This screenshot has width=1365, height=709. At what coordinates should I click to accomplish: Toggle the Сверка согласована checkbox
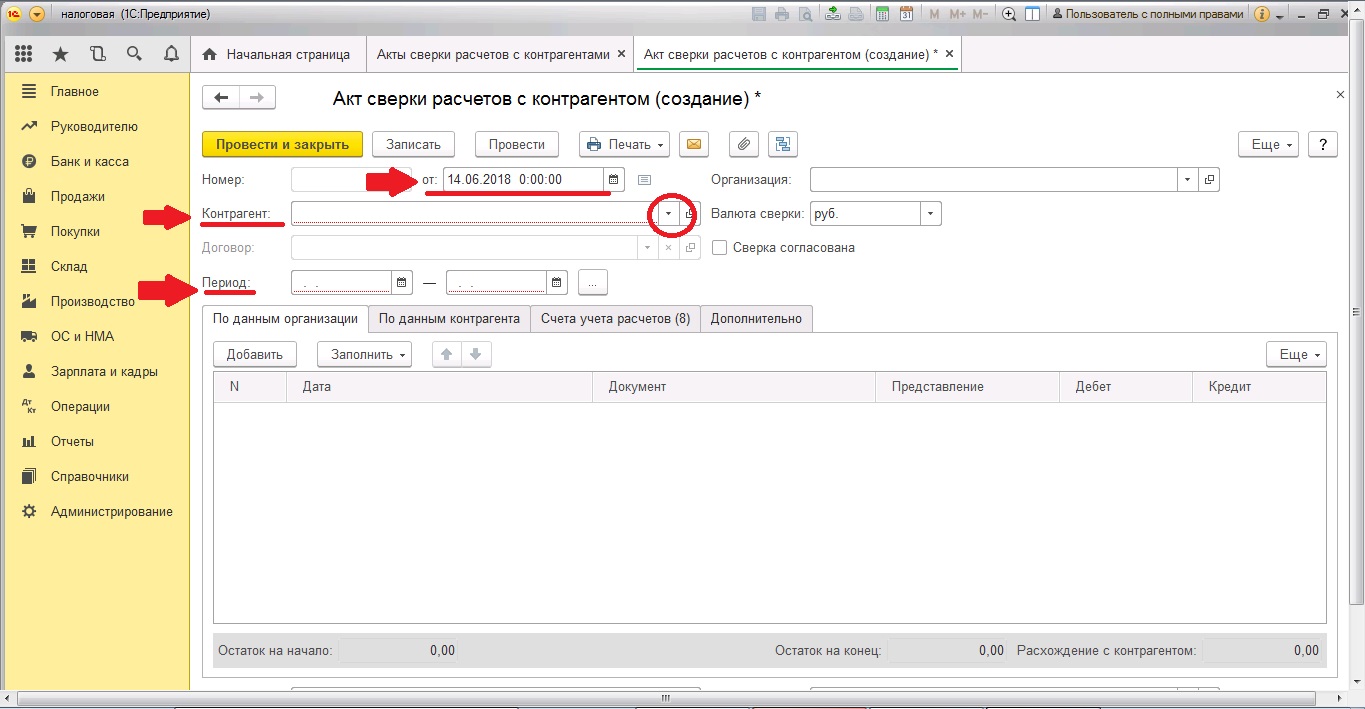pyautogui.click(x=719, y=248)
